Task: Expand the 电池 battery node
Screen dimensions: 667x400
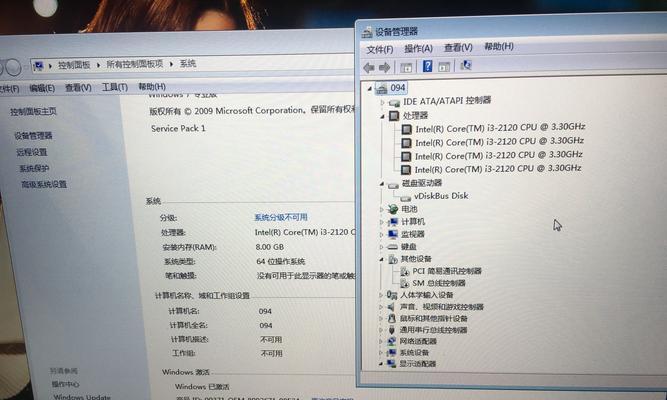Action: tap(381, 209)
